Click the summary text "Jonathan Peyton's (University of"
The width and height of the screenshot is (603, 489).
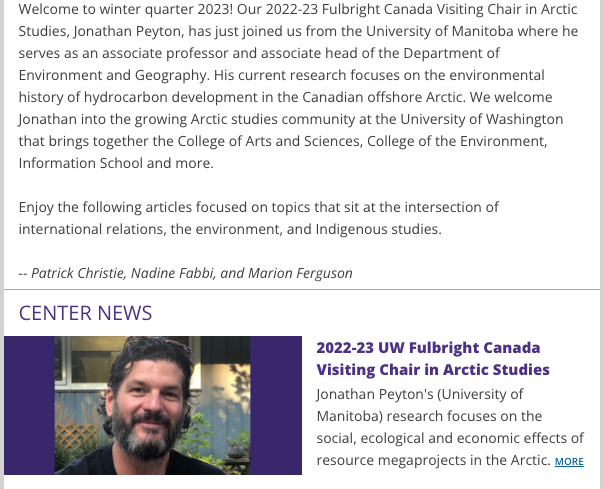(420, 394)
